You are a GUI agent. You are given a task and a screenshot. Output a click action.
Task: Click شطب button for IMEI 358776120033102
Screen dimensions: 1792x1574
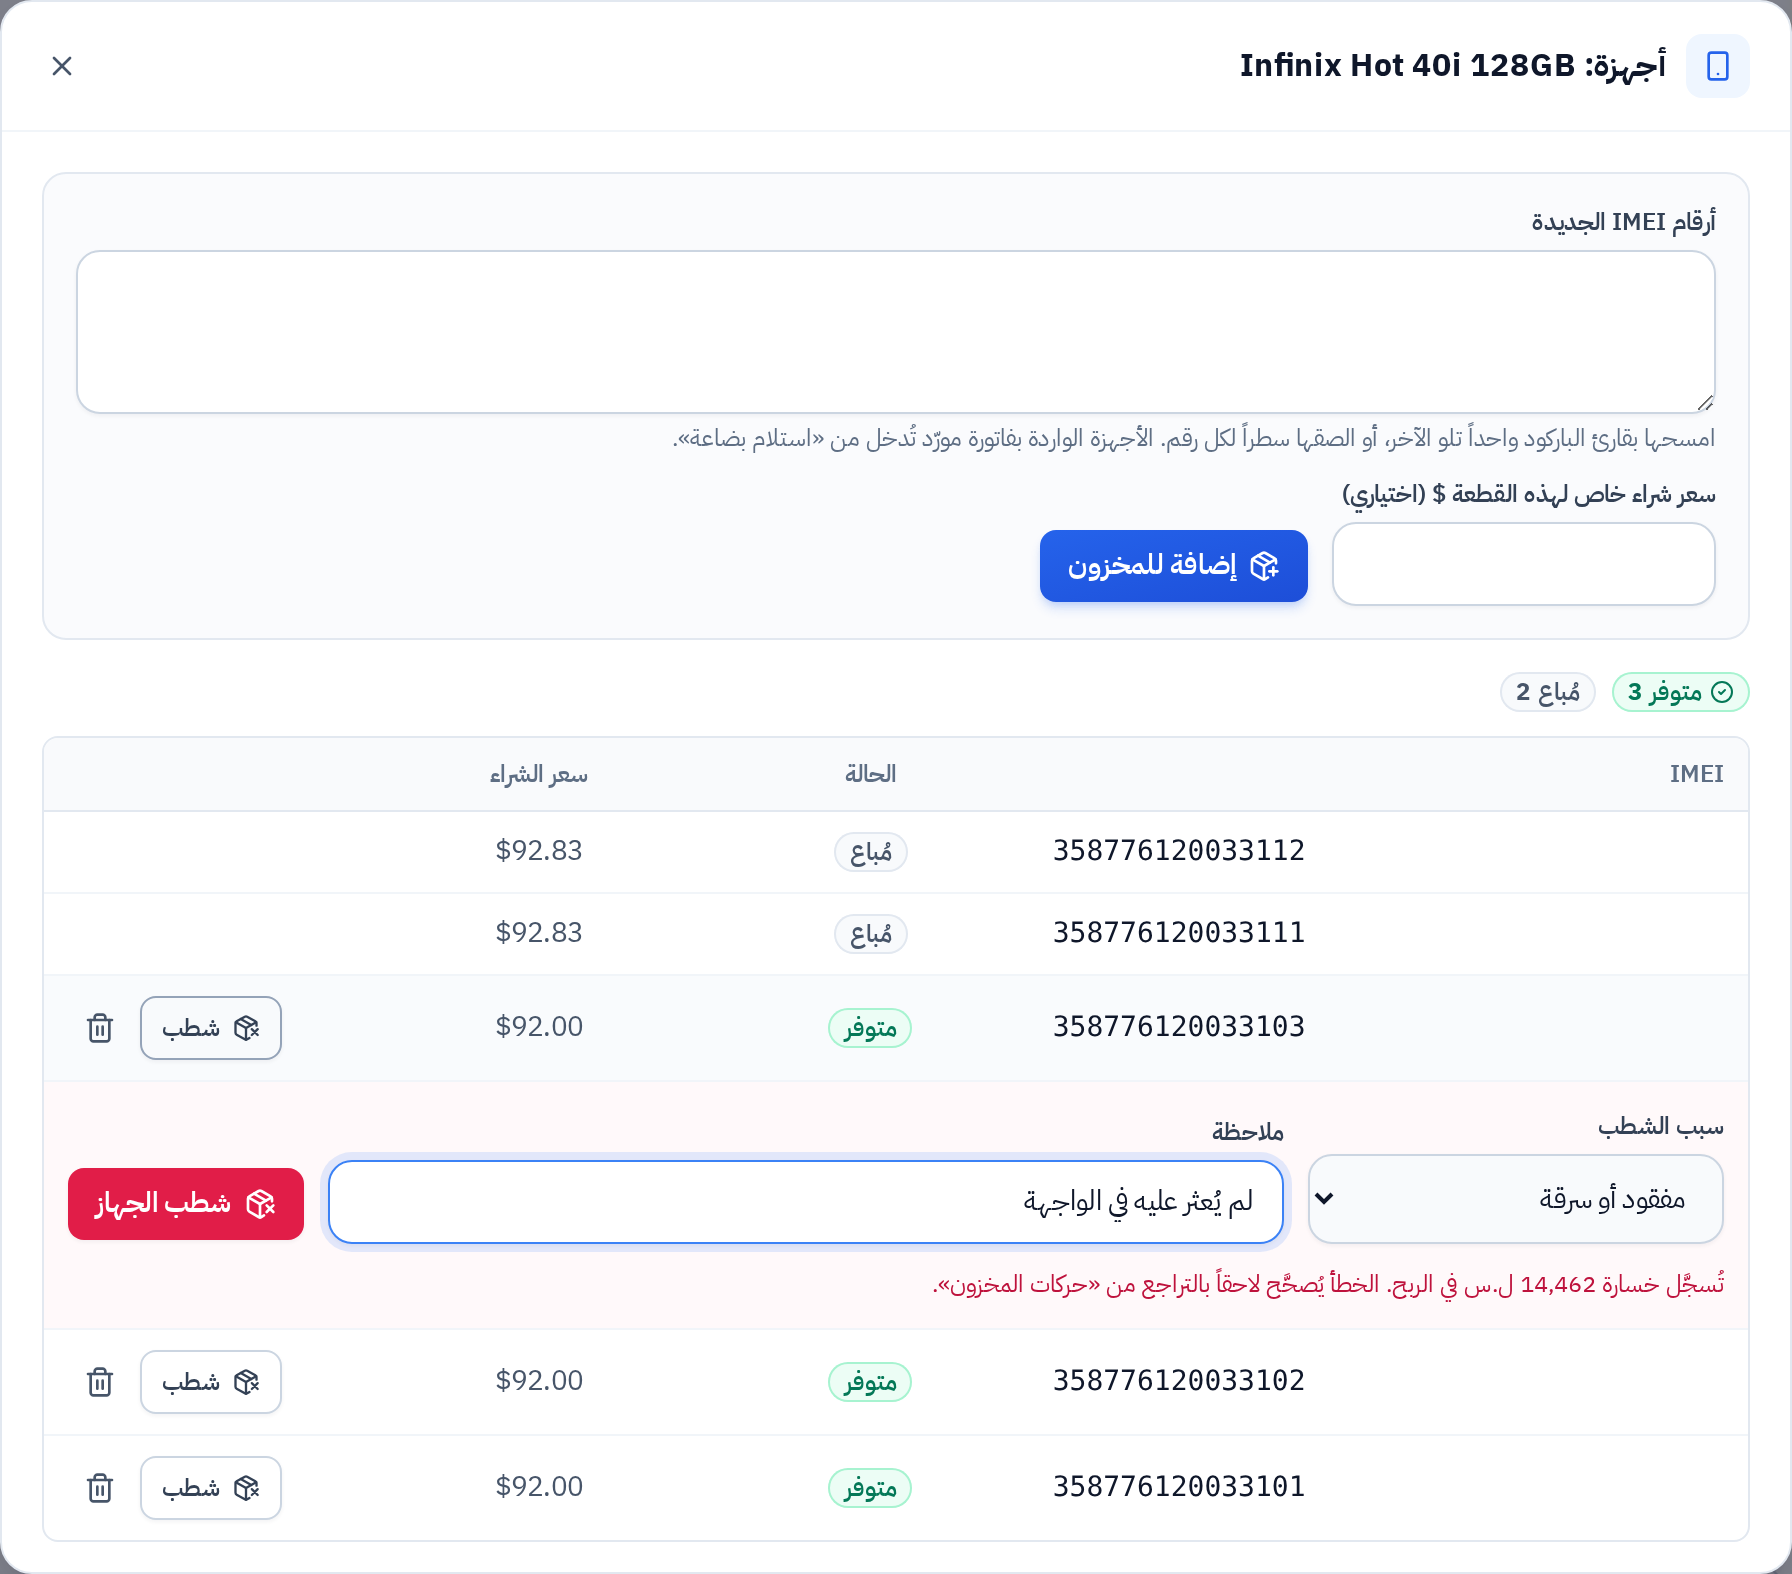tap(211, 1382)
